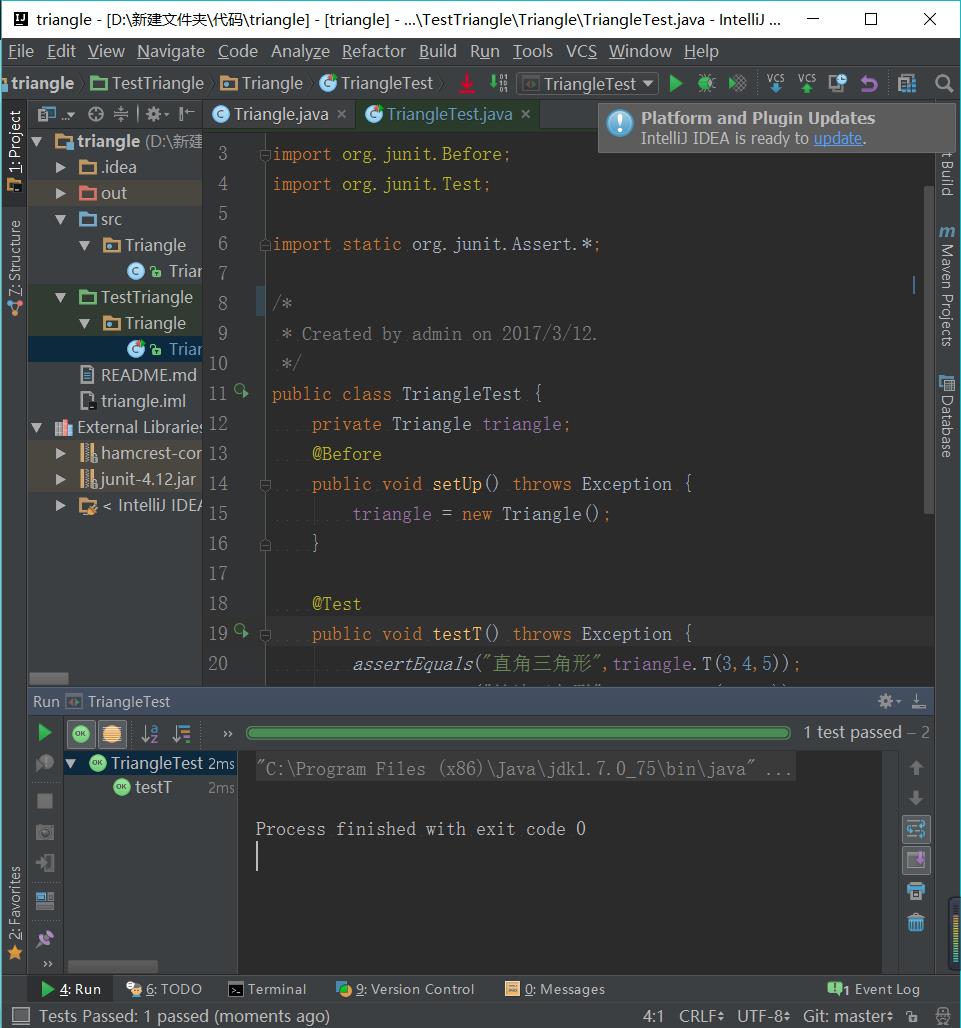Open the Database side panel
961x1028 pixels.
pos(946,416)
